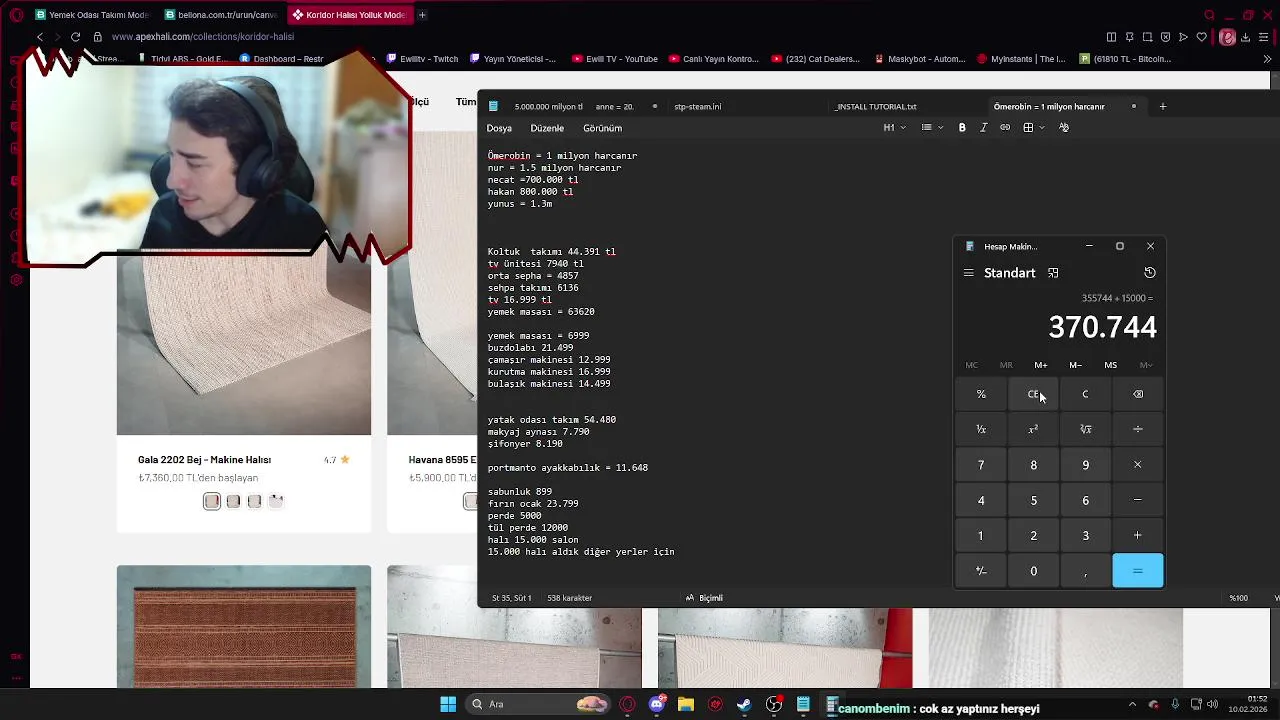Click the square root key
The image size is (1280, 720).
coord(1085,429)
